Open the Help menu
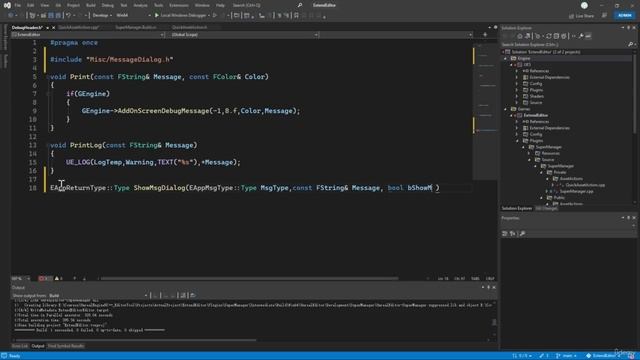Image resolution: width=640 pixels, height=360 pixels. pos(220,5)
